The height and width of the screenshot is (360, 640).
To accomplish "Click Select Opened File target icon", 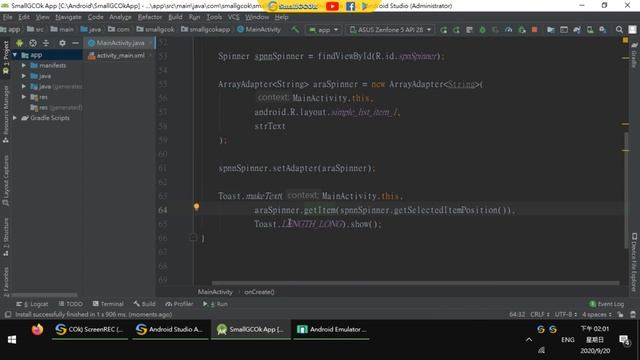I will 33,43.
